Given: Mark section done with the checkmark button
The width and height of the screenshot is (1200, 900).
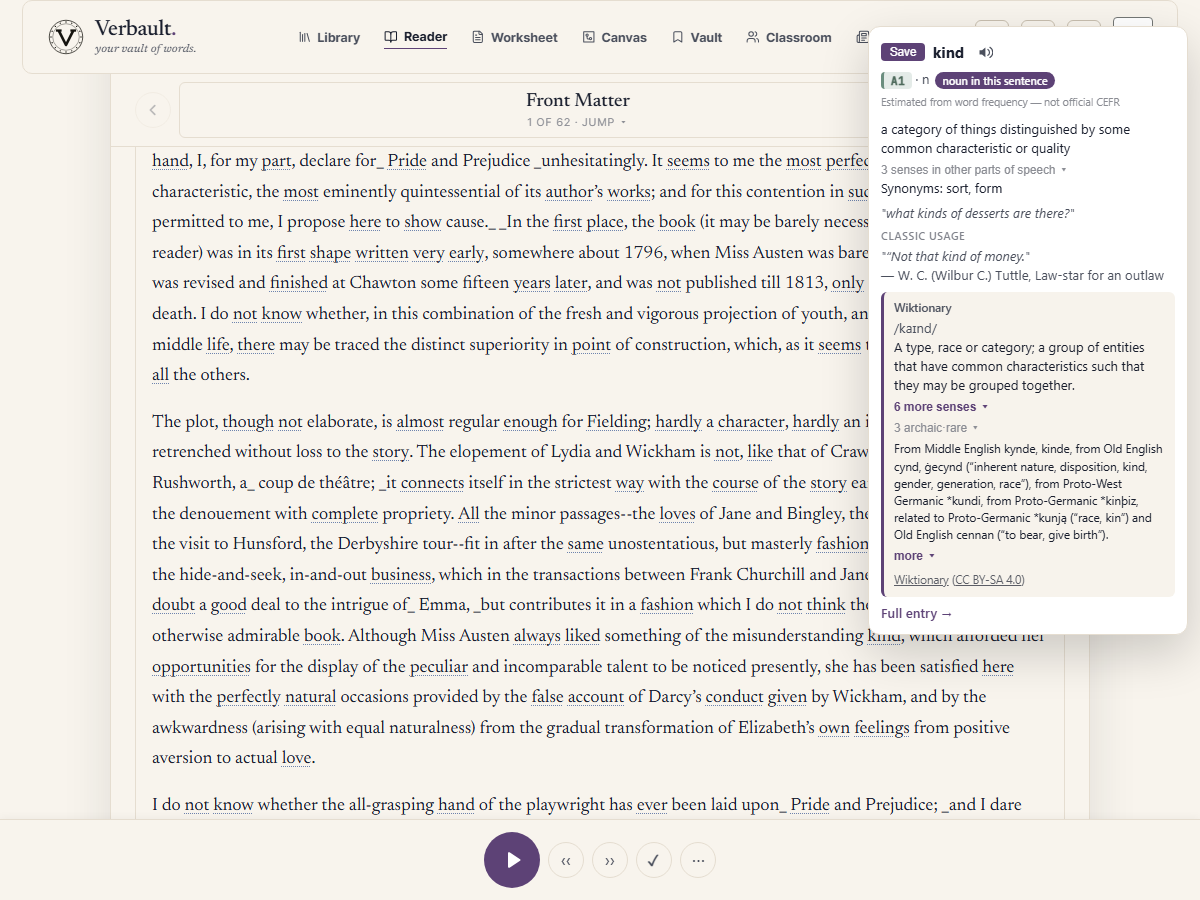Looking at the screenshot, I should (654, 860).
